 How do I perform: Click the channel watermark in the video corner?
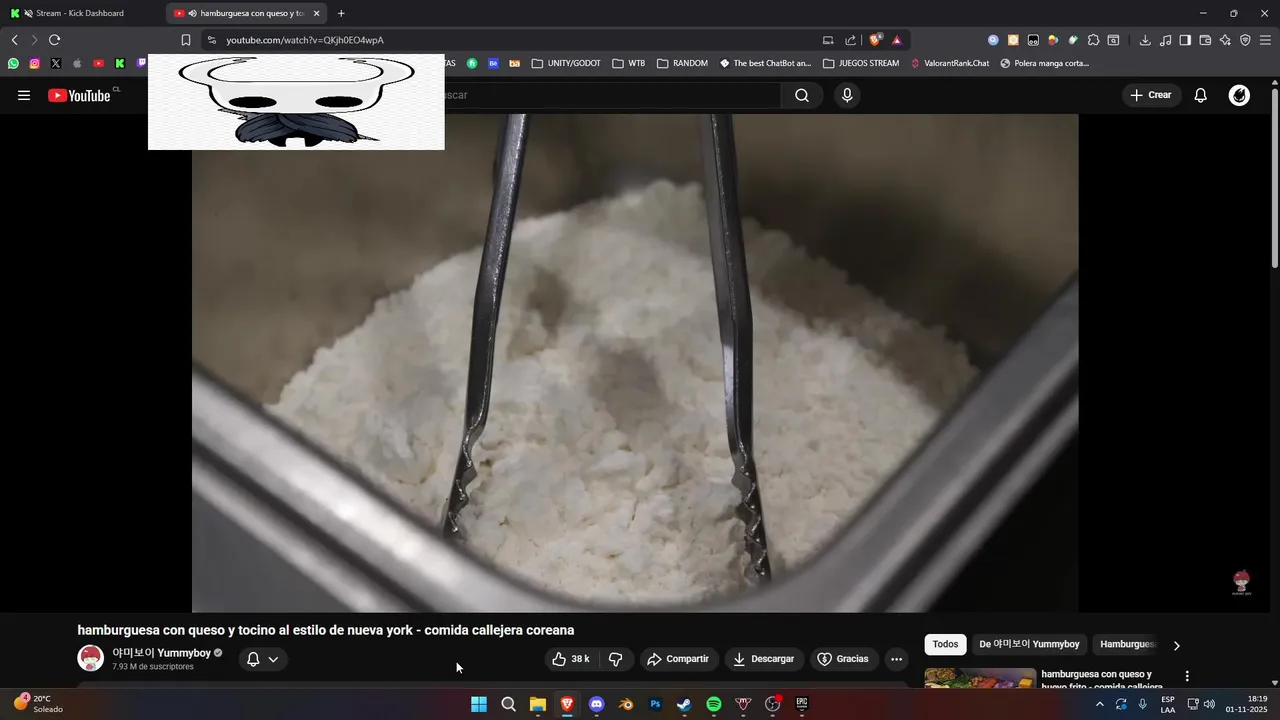(1241, 583)
